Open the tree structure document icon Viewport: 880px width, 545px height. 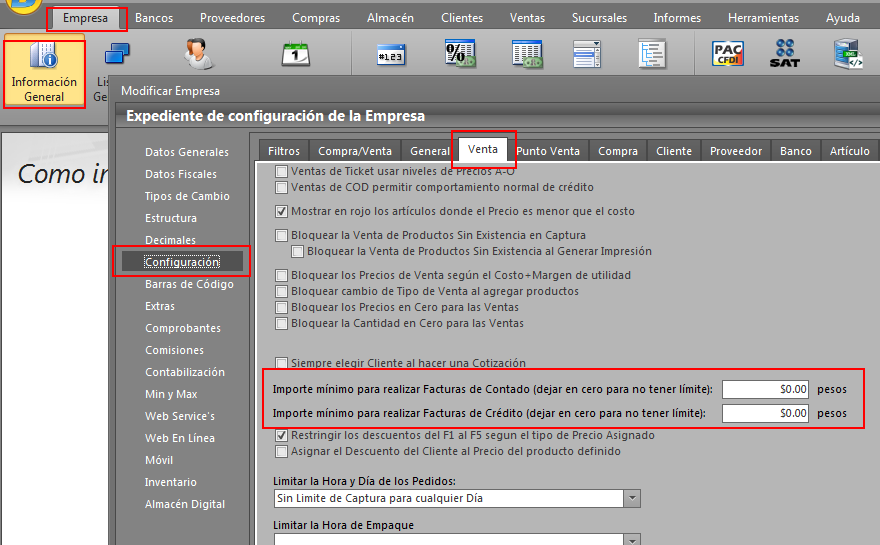652,54
